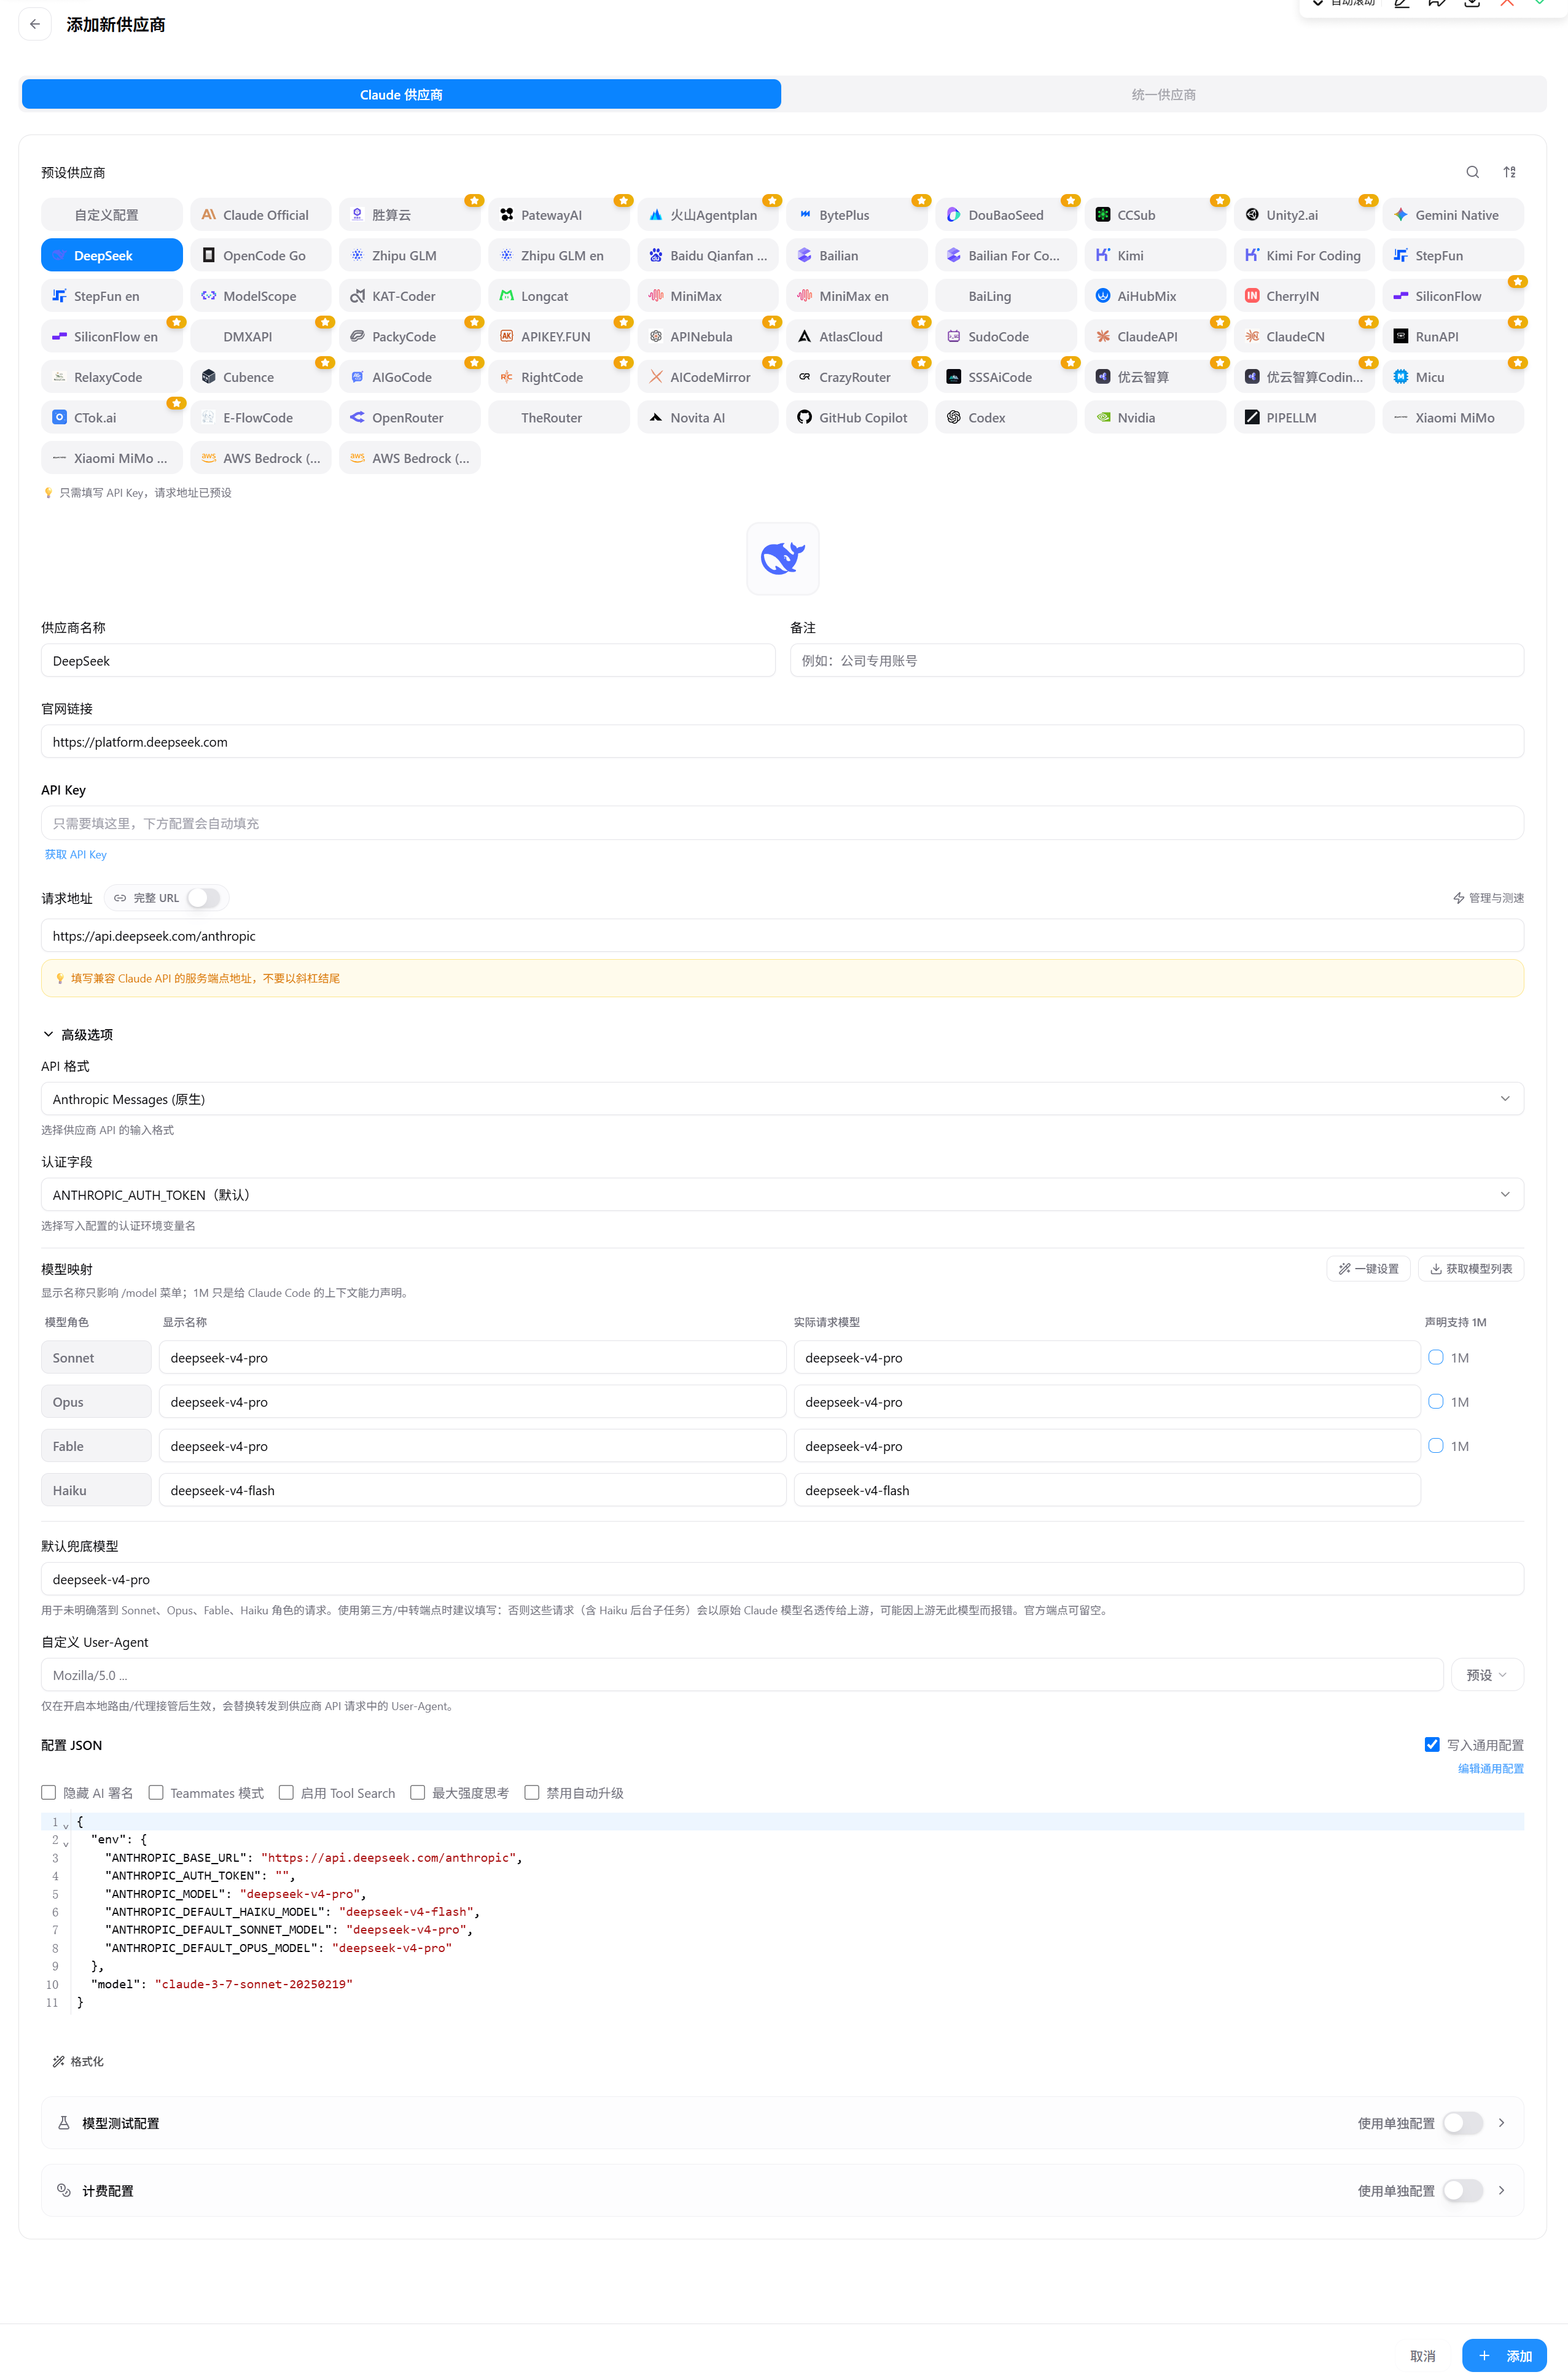Select the Claude Official preset

[x=261, y=215]
